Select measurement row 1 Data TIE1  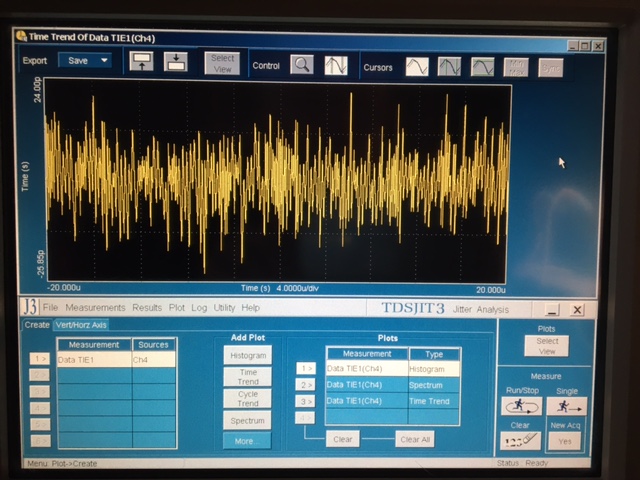coord(94,359)
